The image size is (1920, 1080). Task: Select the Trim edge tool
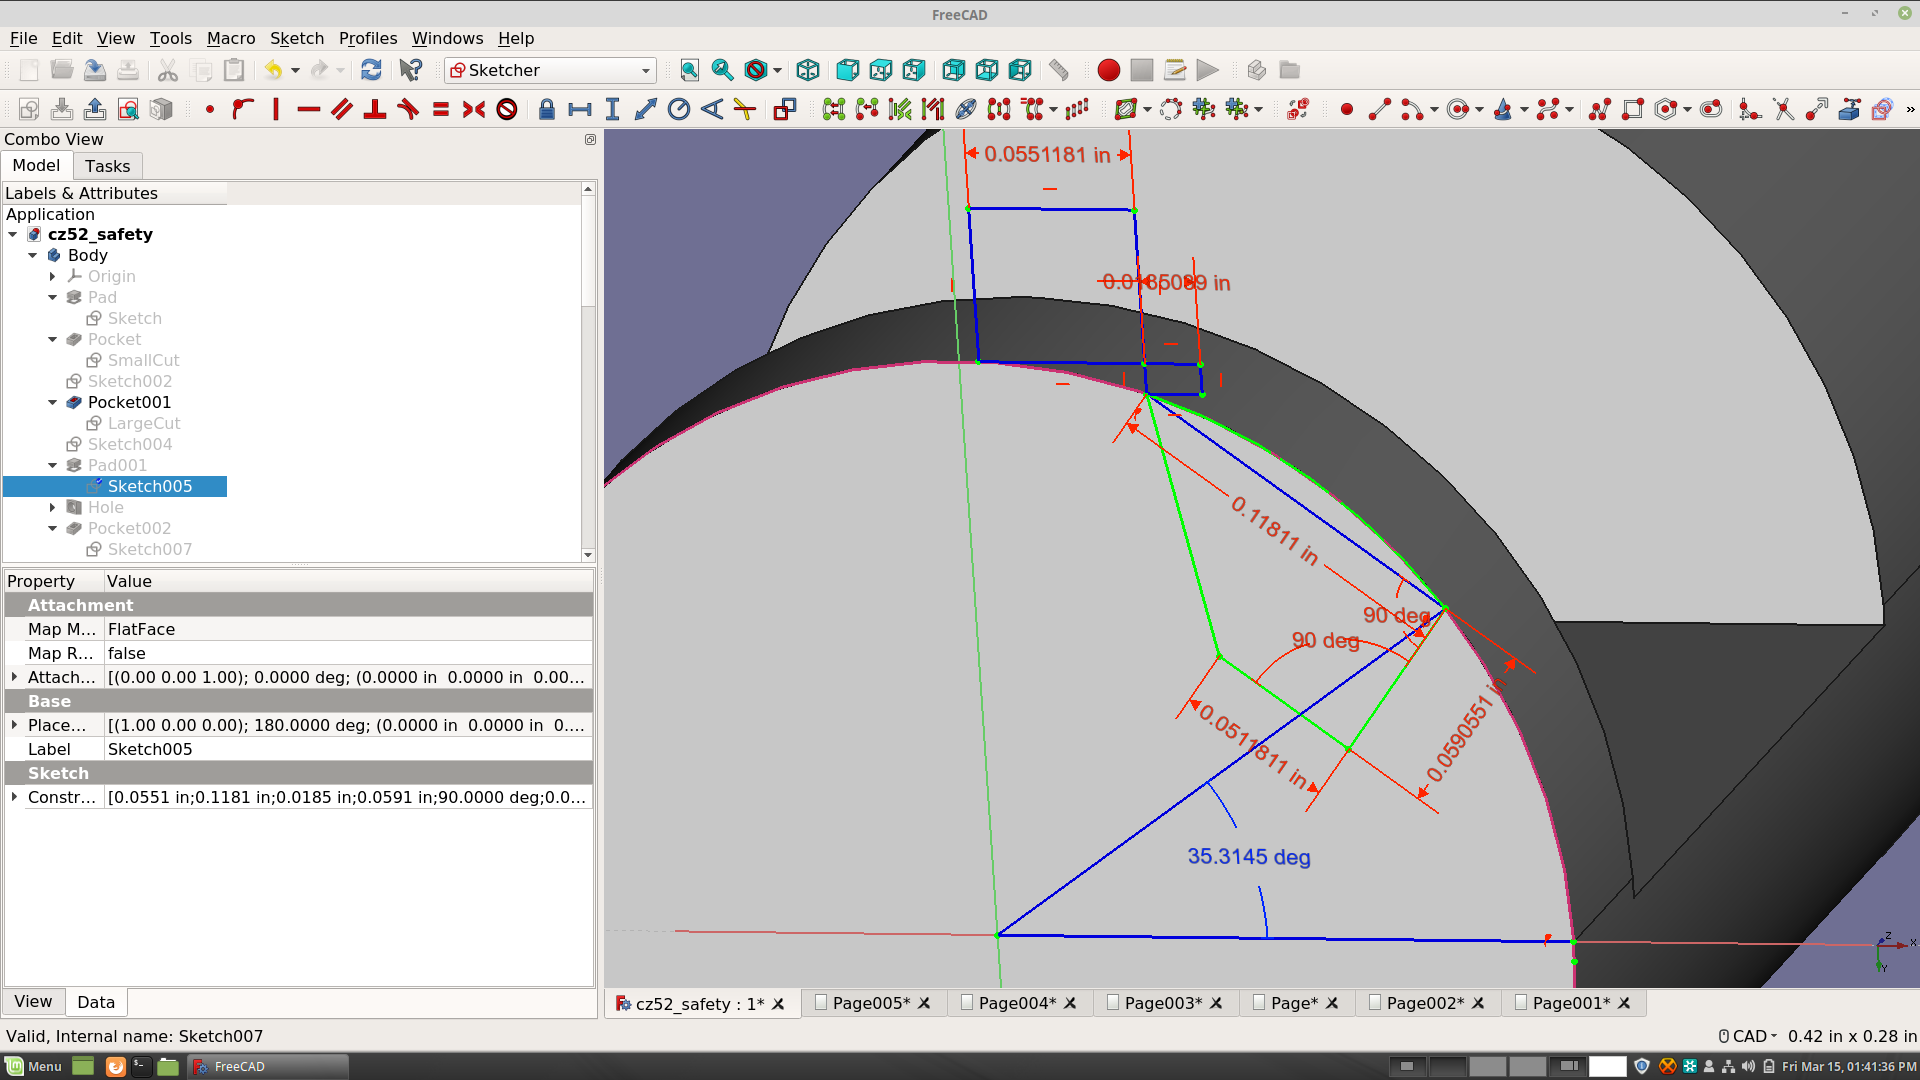point(1784,109)
